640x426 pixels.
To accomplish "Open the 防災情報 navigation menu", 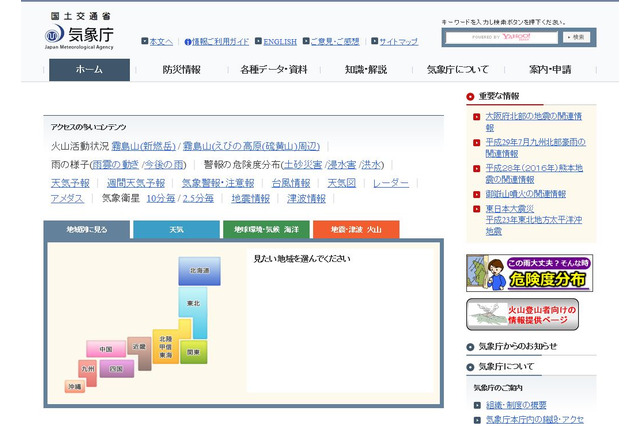I will tap(181, 70).
